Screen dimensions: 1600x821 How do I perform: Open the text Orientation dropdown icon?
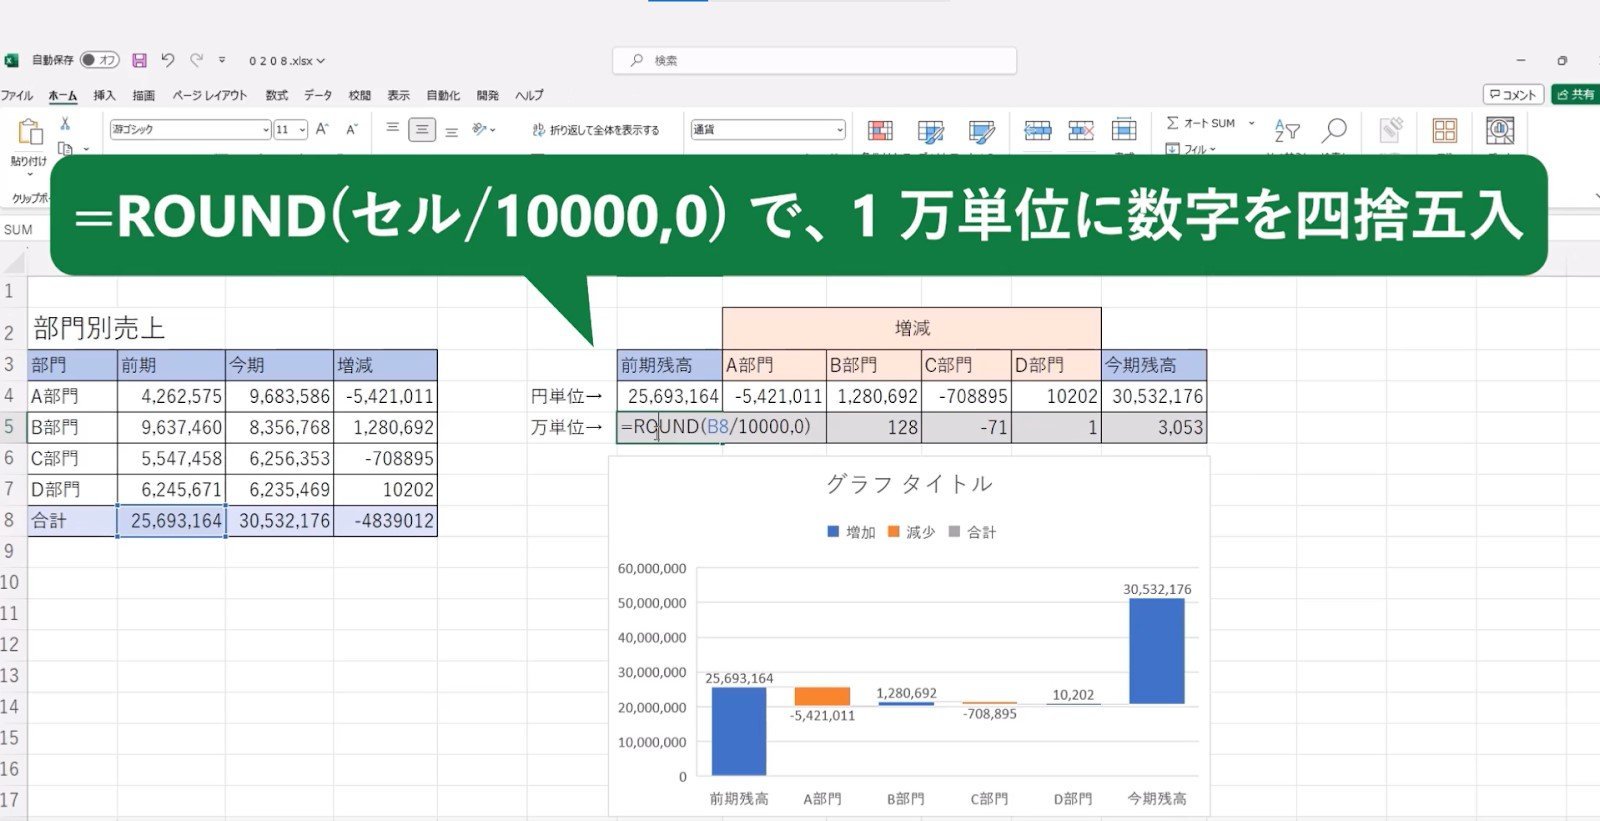(484, 129)
